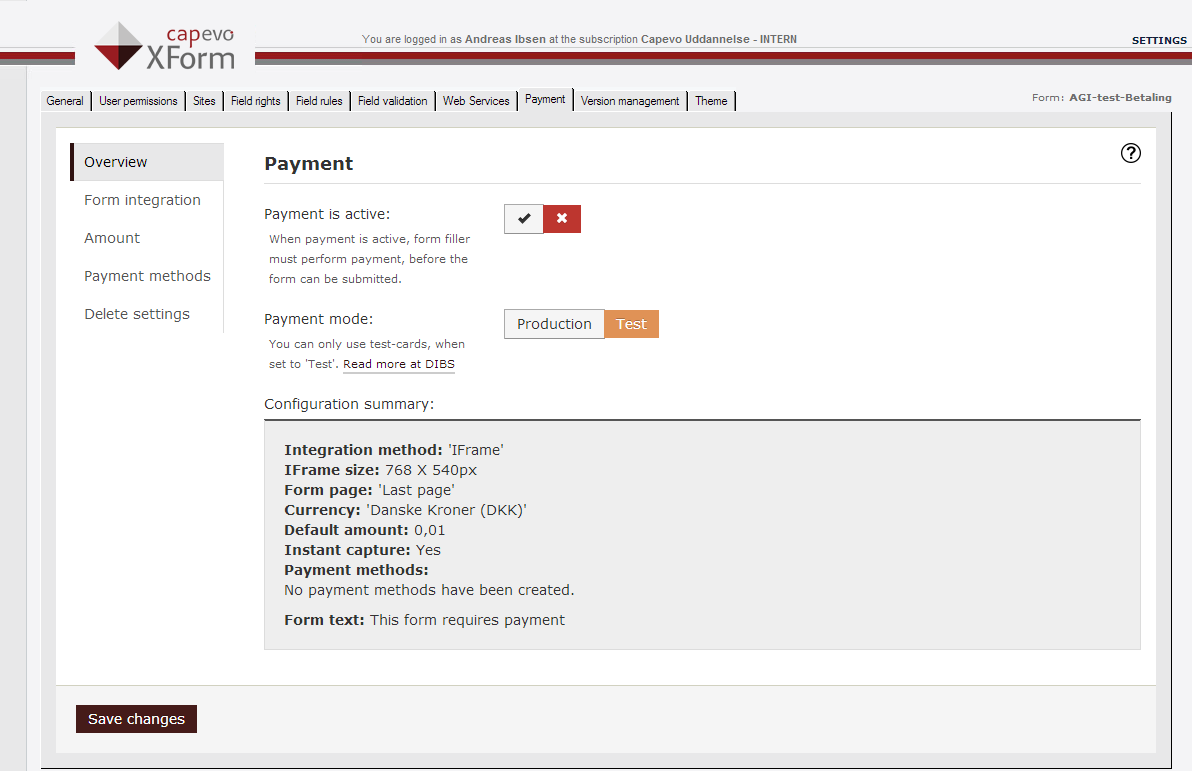Enable payment with the checkmark toggle
This screenshot has height=771, width=1192.
click(x=524, y=219)
